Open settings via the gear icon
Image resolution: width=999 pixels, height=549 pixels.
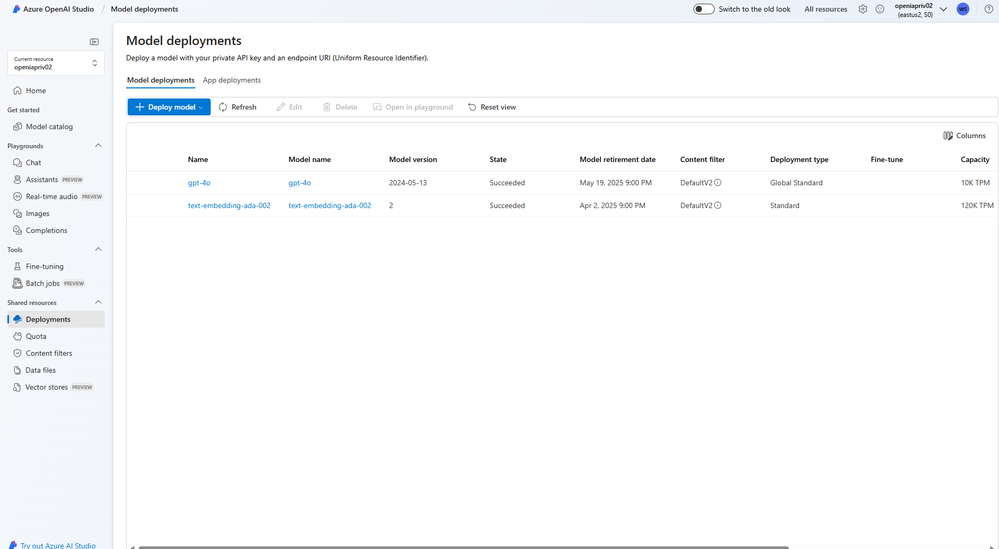coord(863,9)
